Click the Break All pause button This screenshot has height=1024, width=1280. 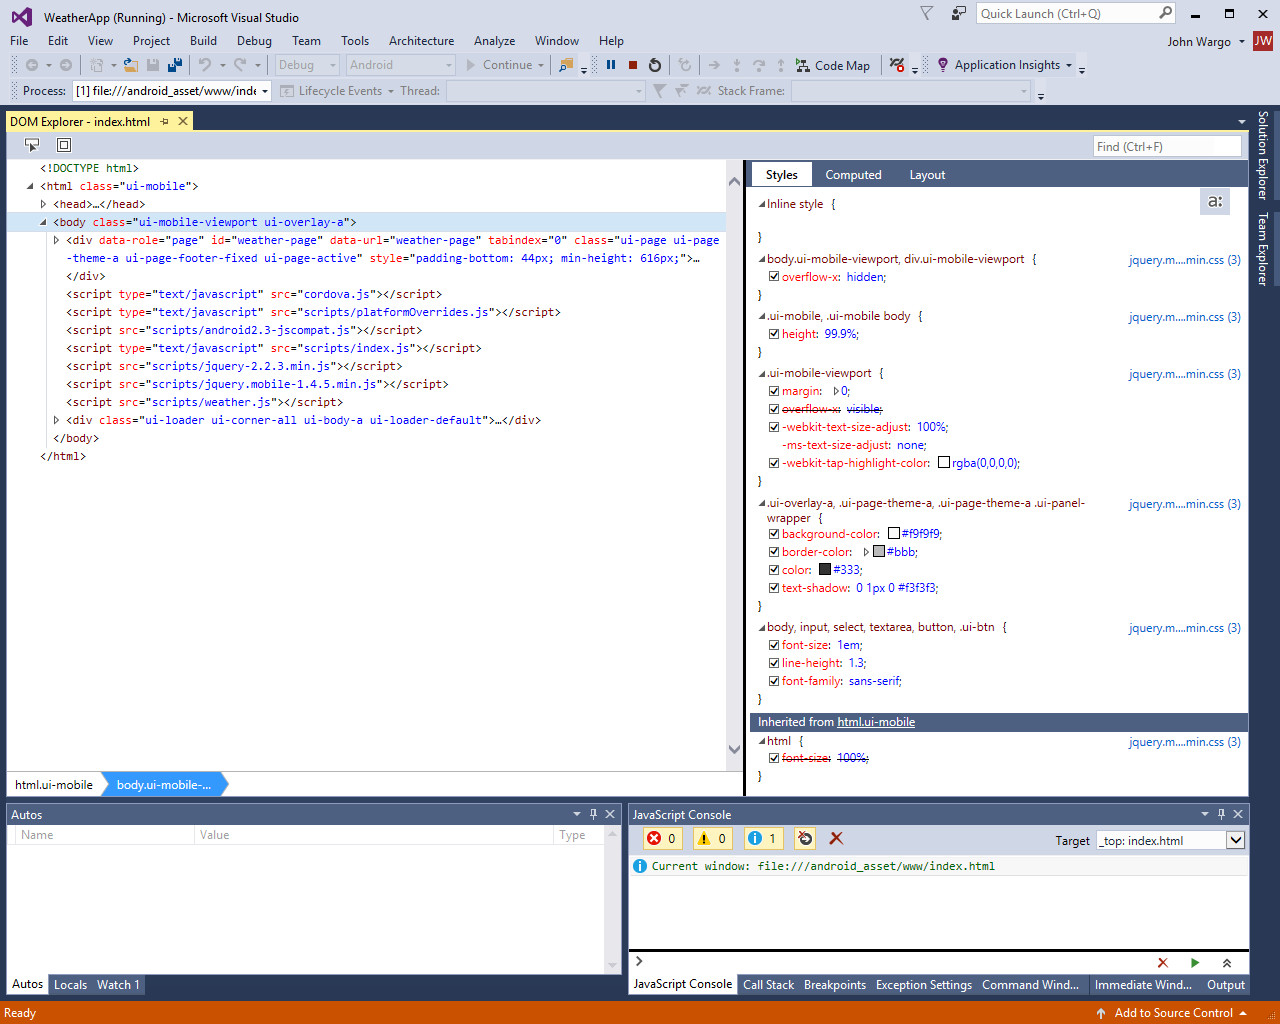pos(611,65)
